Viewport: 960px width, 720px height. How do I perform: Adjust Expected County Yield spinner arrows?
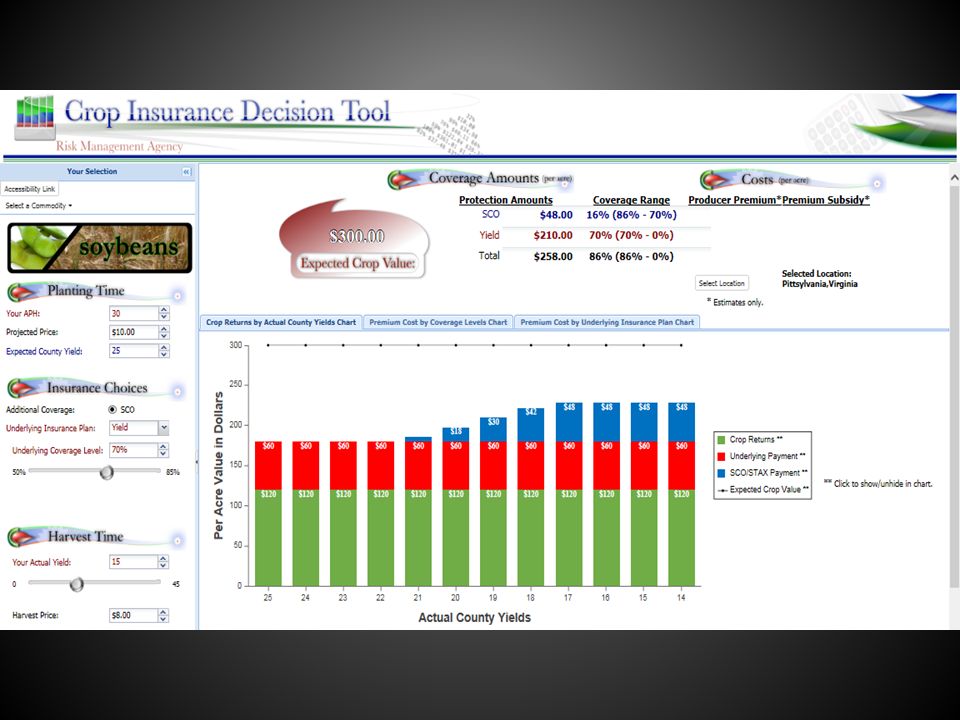163,351
